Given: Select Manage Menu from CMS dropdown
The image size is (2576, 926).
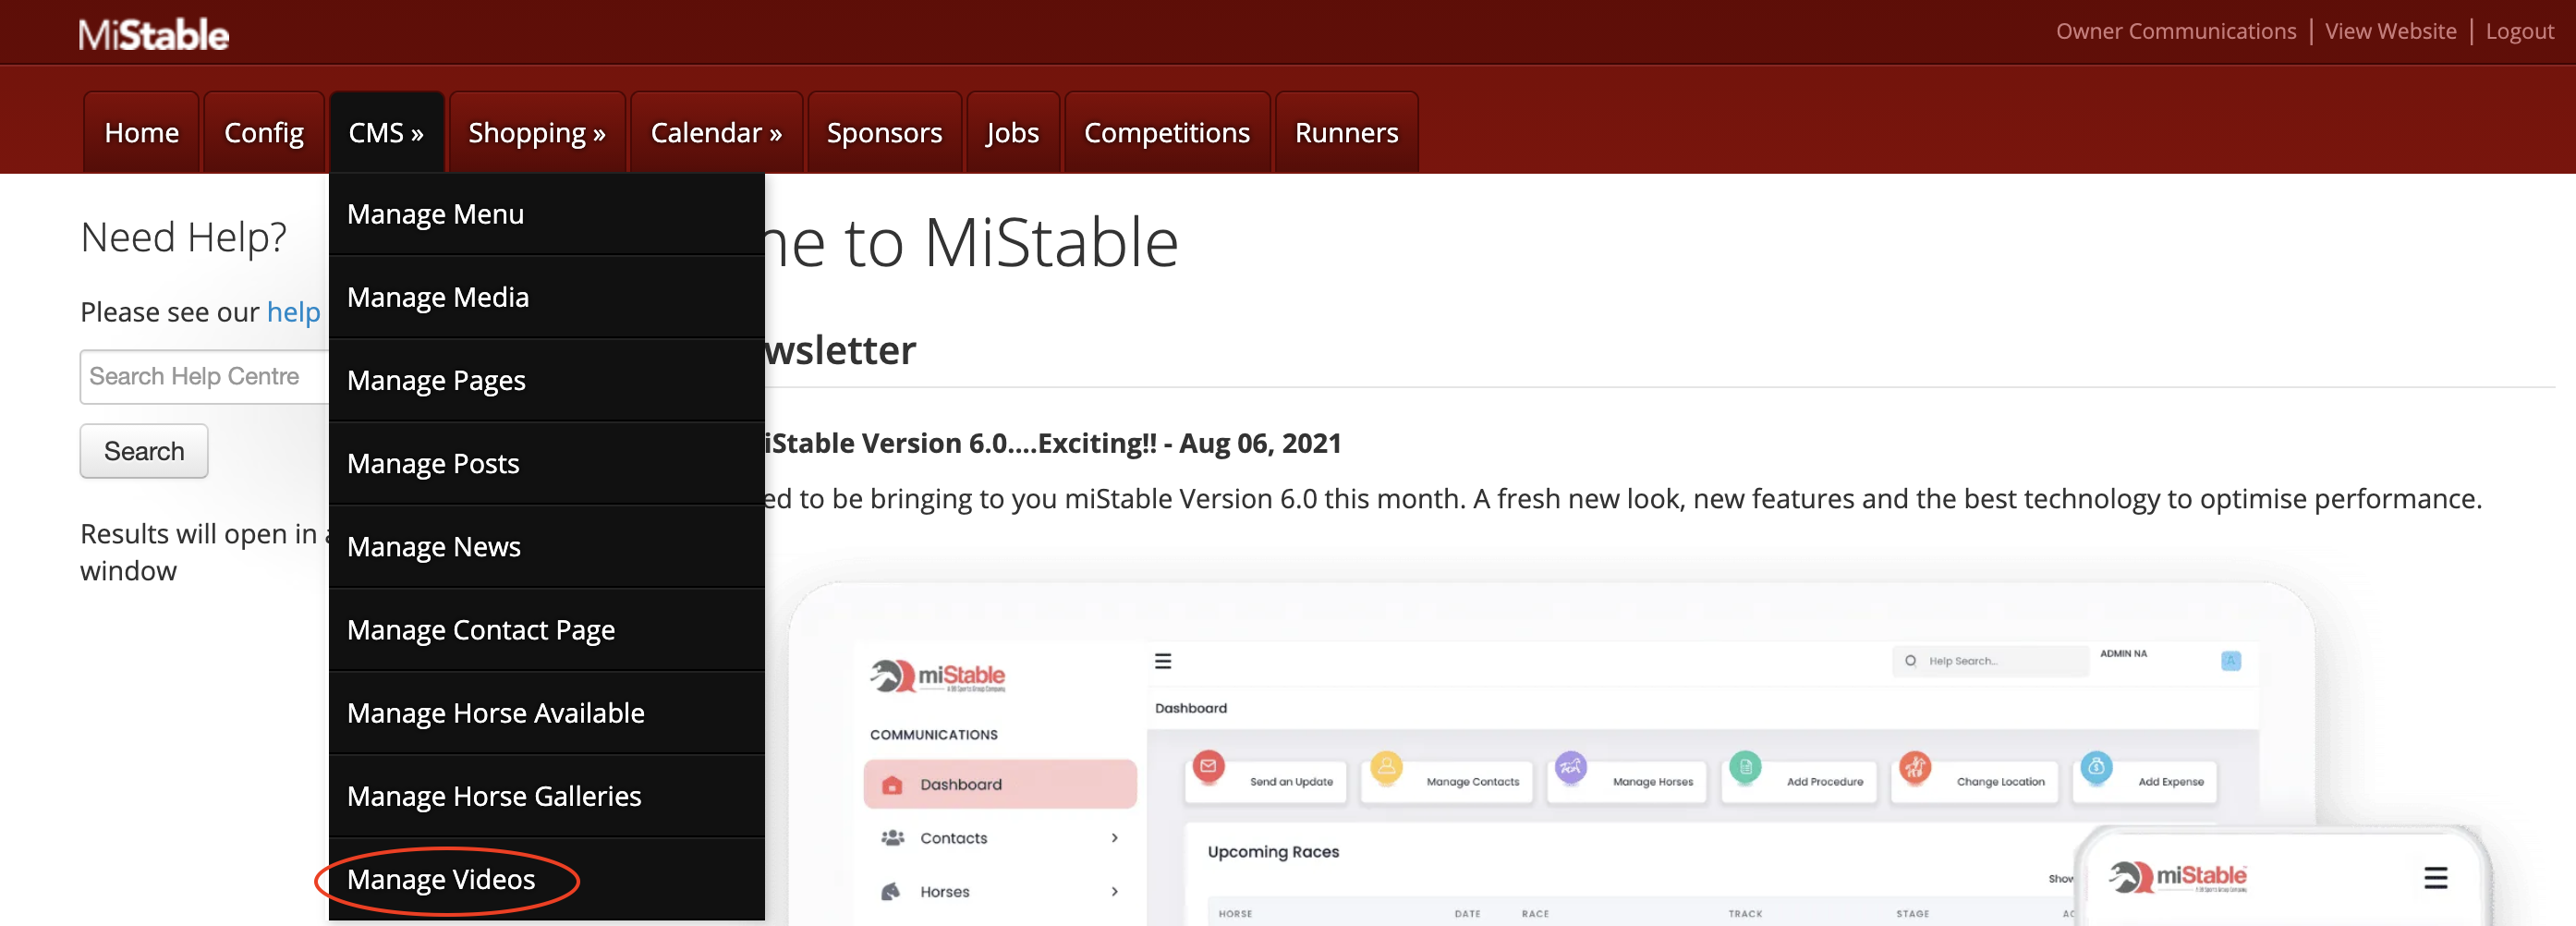Looking at the screenshot, I should pyautogui.click(x=435, y=214).
